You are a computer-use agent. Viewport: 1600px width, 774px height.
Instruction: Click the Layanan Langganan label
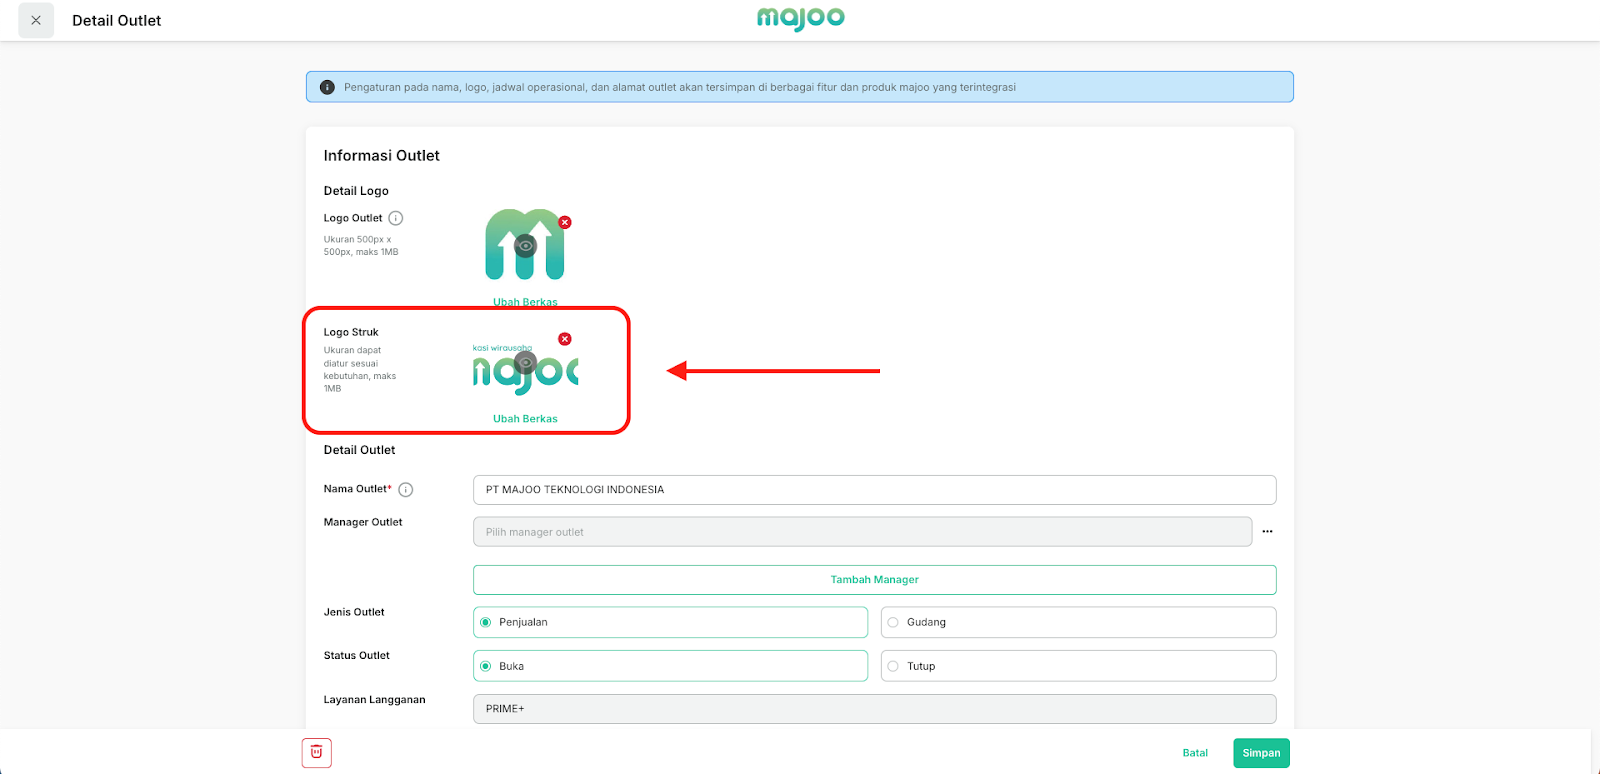pos(374,700)
